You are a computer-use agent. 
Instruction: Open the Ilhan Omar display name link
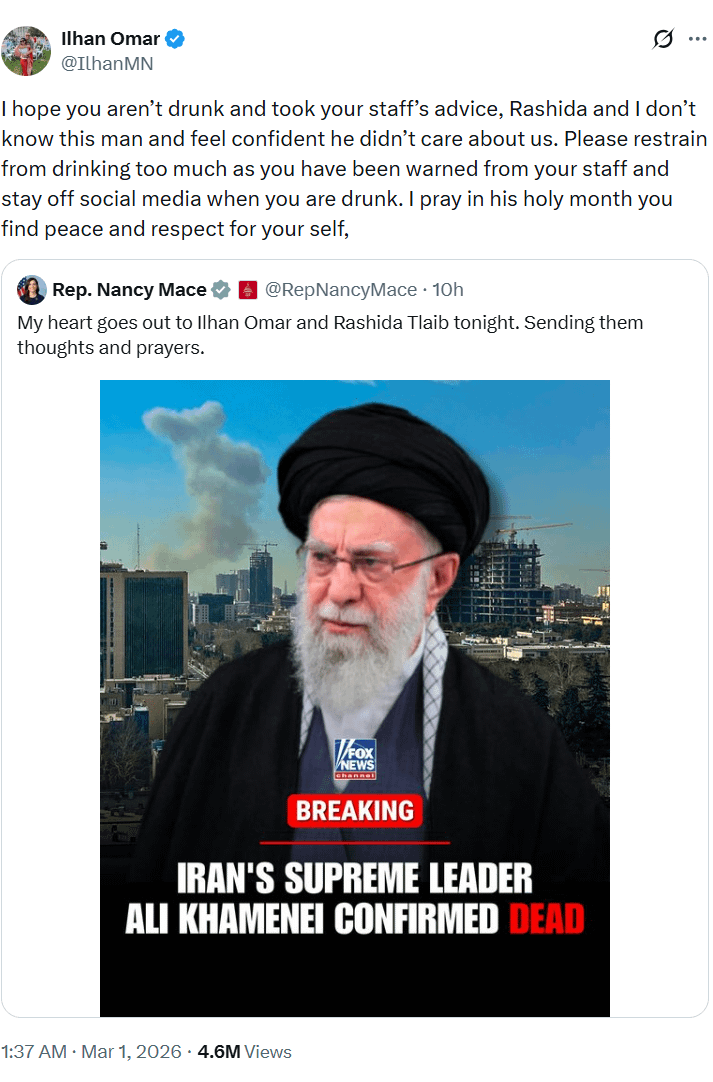pyautogui.click(x=110, y=39)
